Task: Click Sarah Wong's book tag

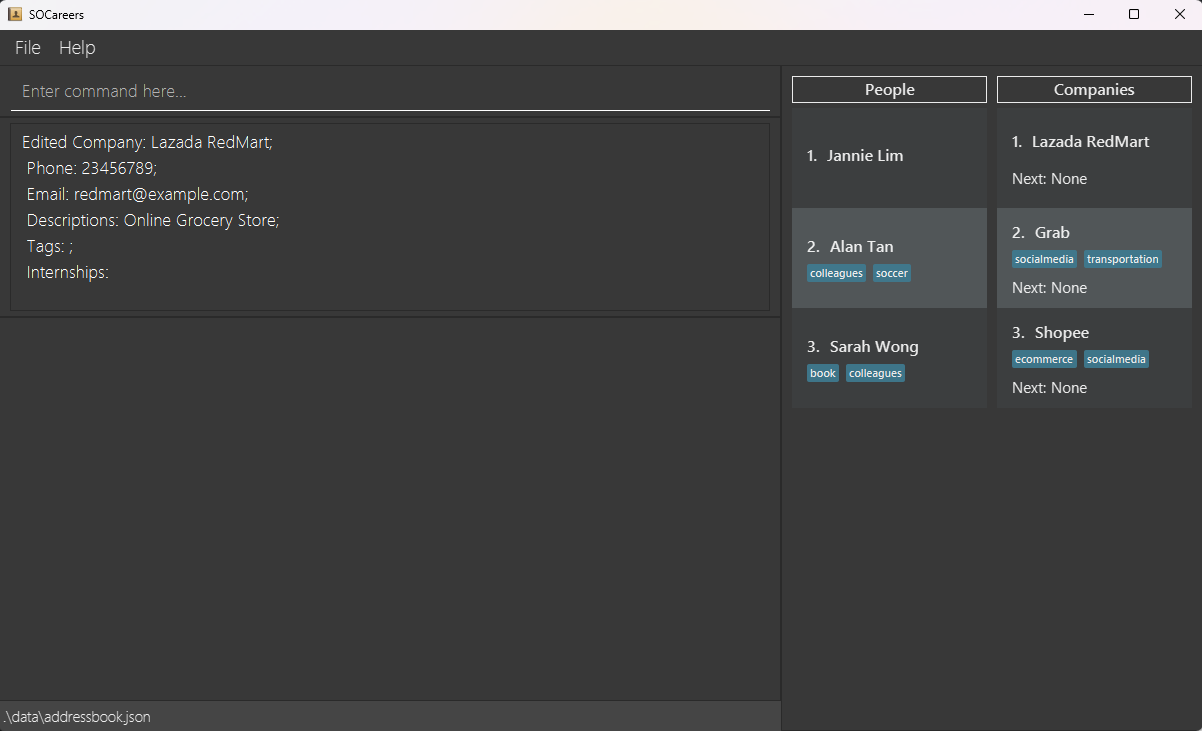Action: tap(823, 373)
